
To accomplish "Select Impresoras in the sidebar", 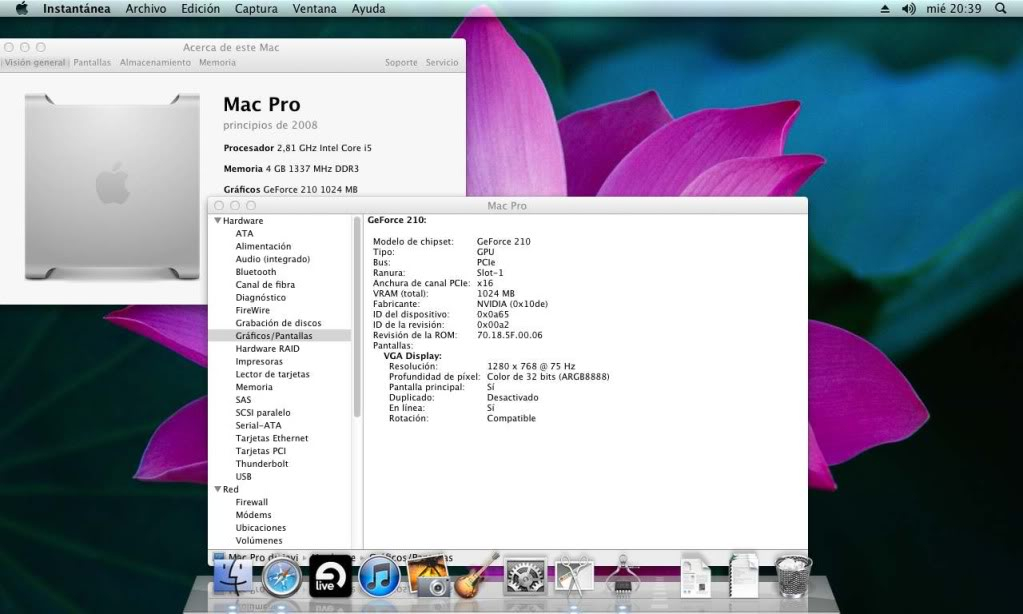I will click(259, 361).
